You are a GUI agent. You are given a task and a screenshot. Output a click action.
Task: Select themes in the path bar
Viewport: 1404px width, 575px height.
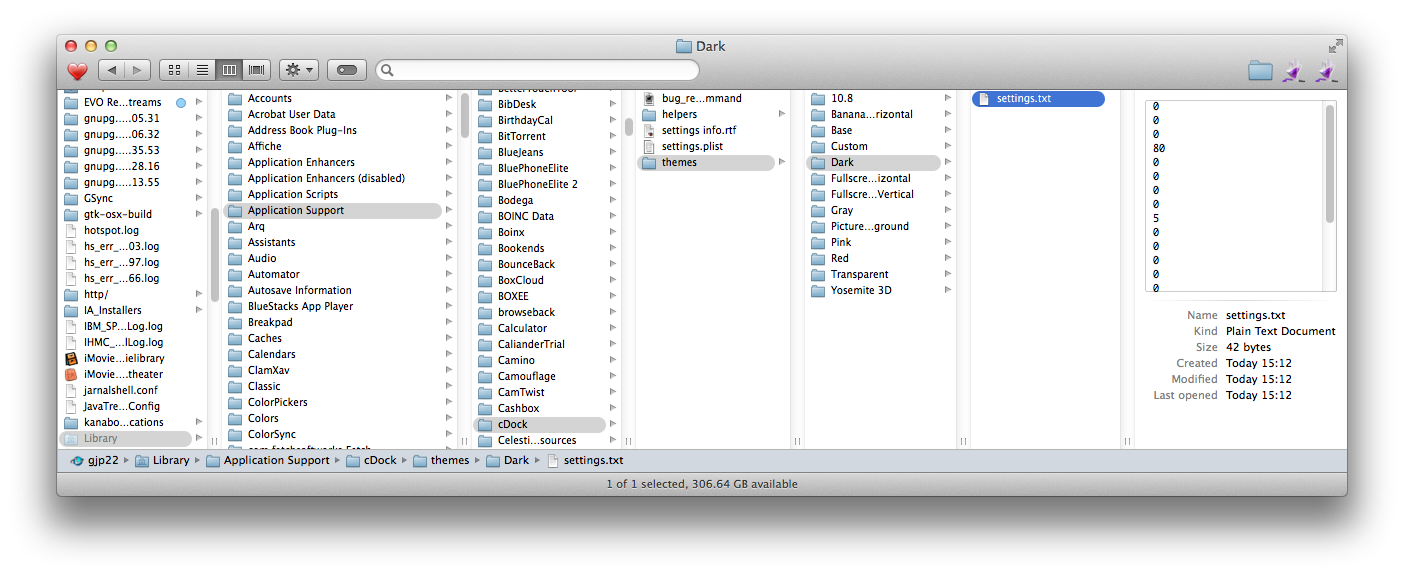(440, 461)
